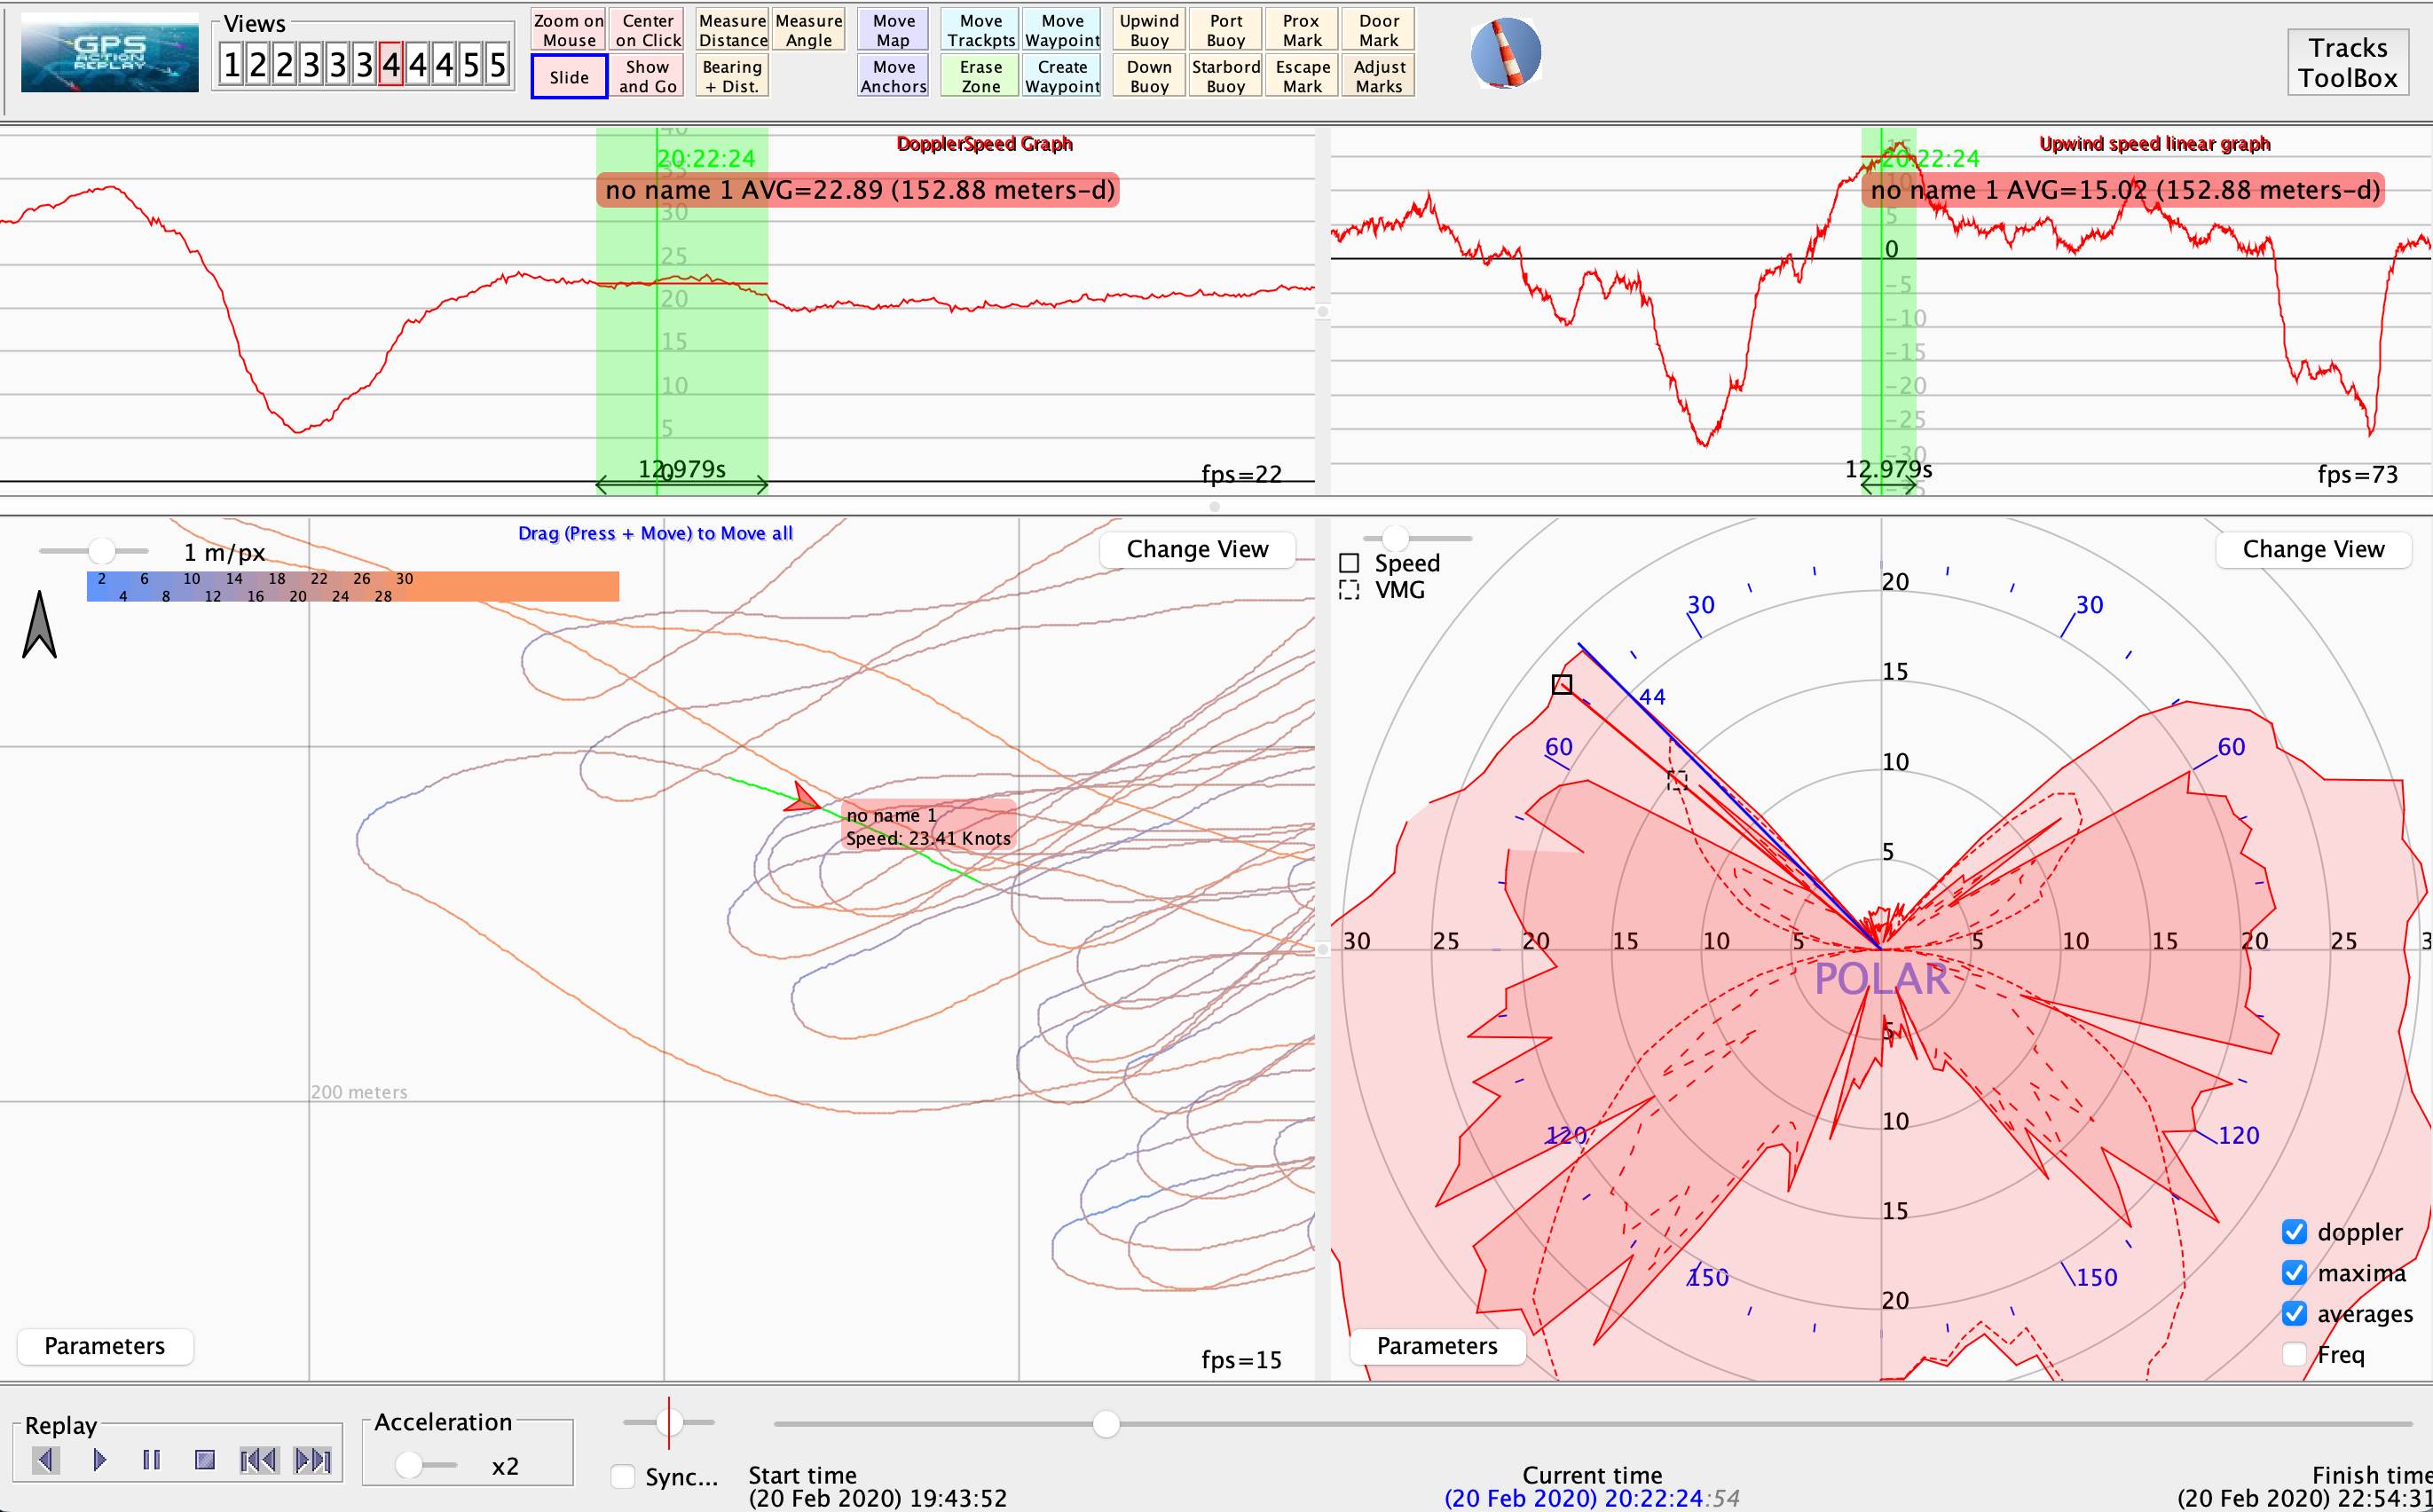Switch to view 1

coord(231,65)
